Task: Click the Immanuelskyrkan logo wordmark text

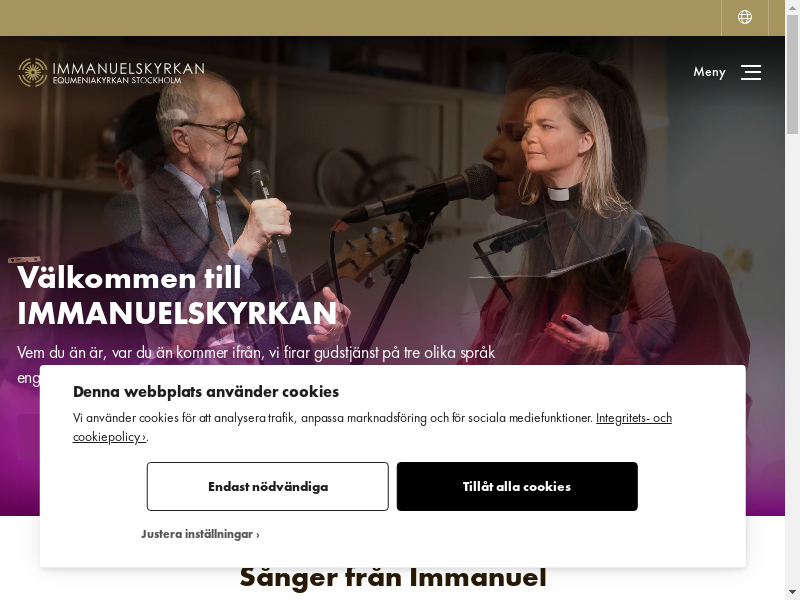Action: pos(129,73)
